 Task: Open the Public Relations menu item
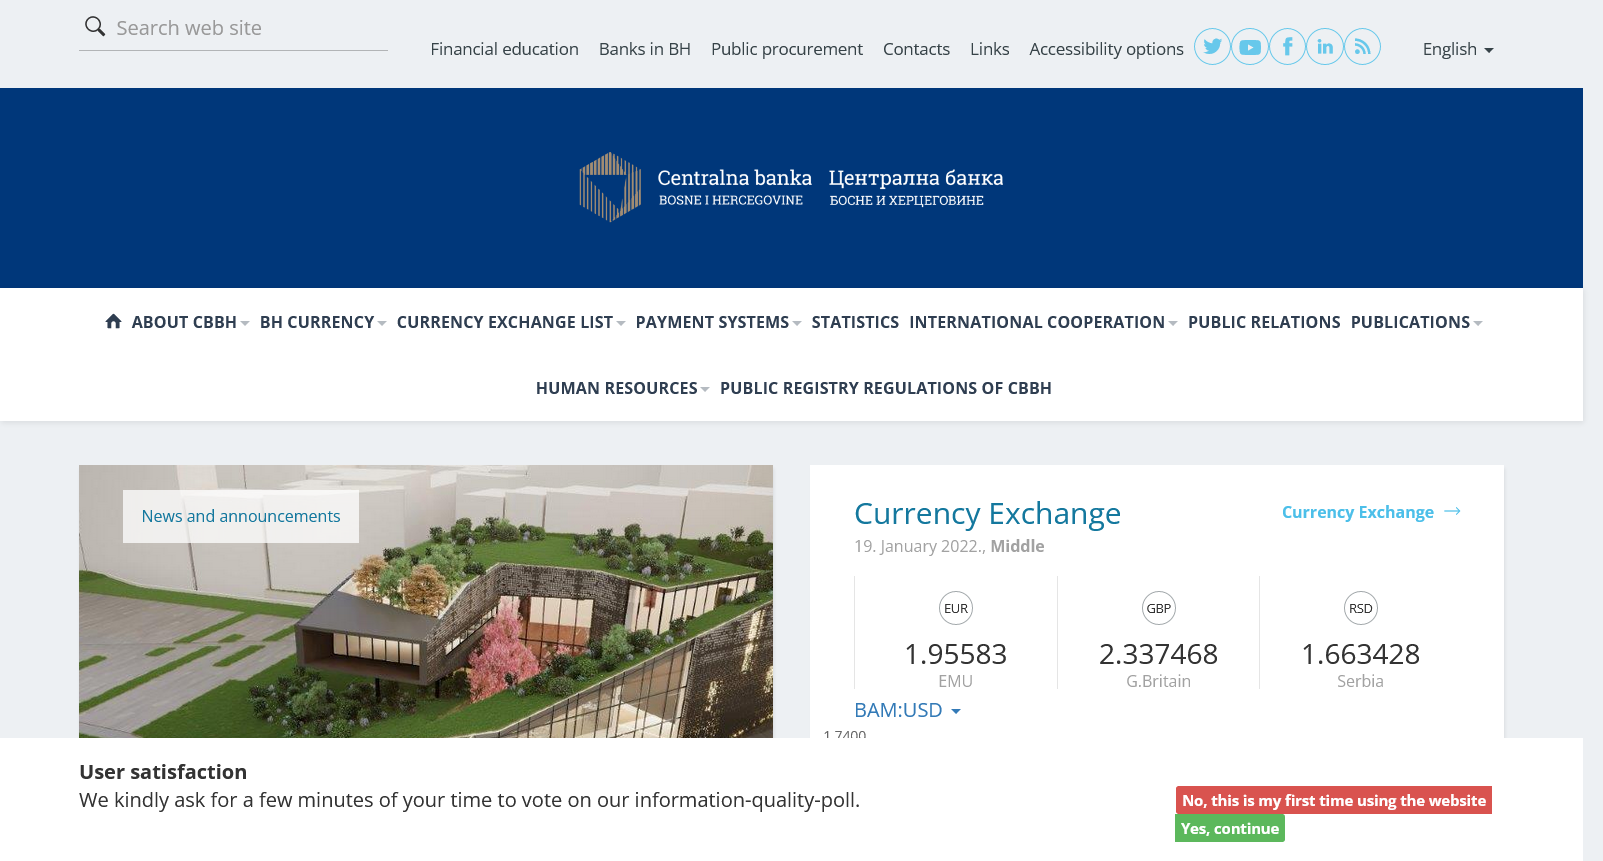pyautogui.click(x=1263, y=322)
